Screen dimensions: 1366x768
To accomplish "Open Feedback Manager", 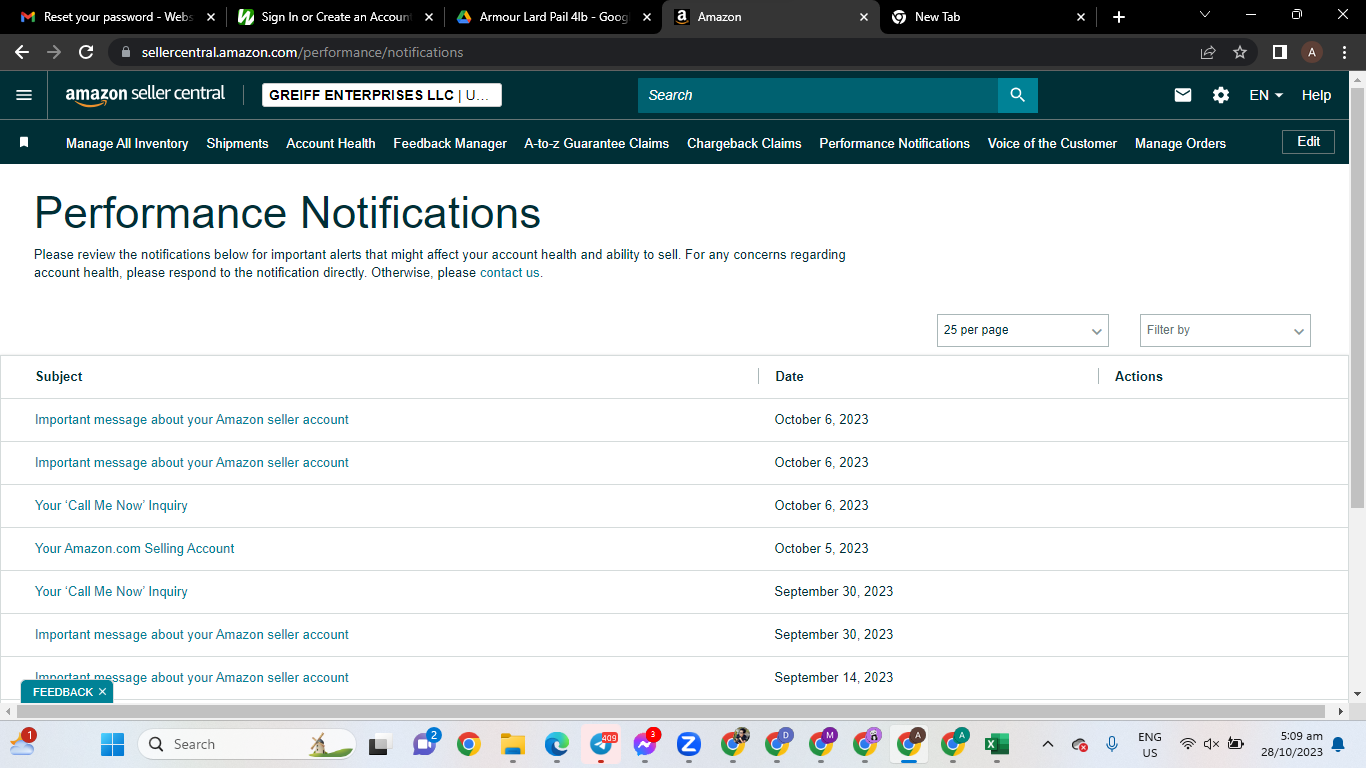I will [450, 143].
